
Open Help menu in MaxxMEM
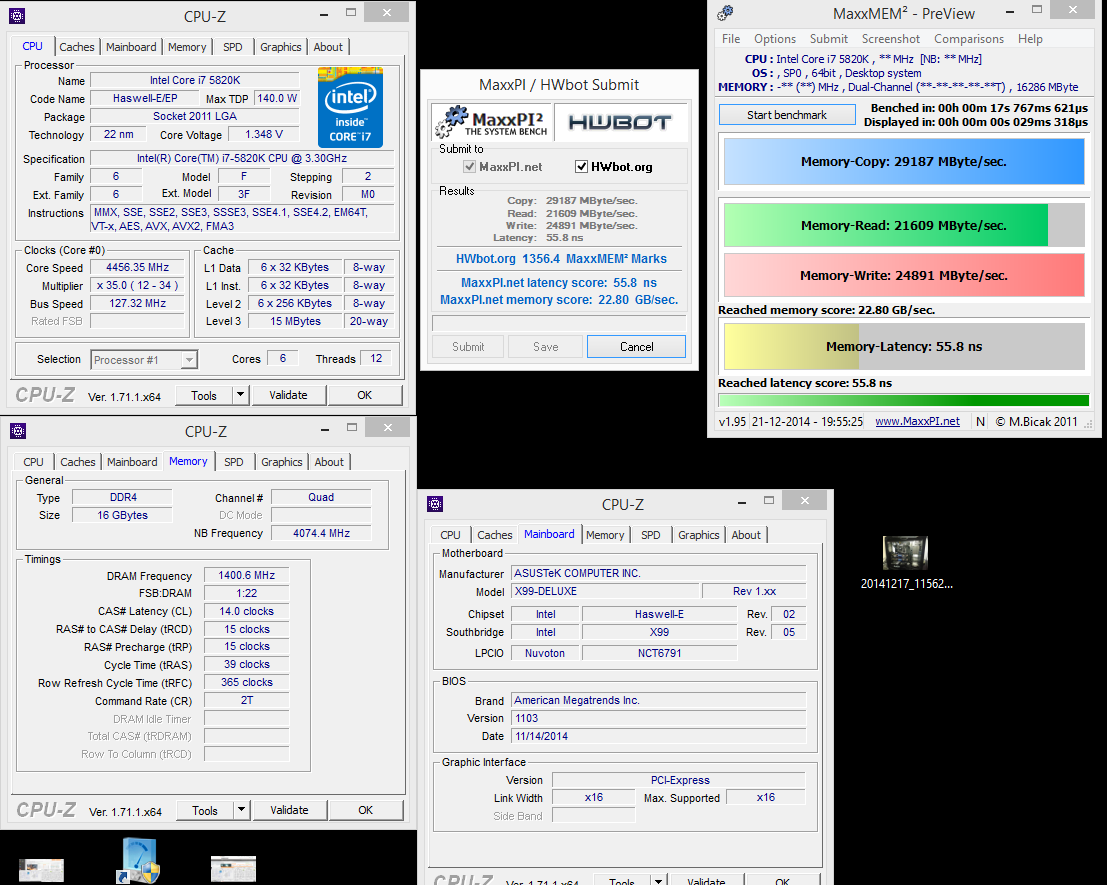coord(1030,39)
